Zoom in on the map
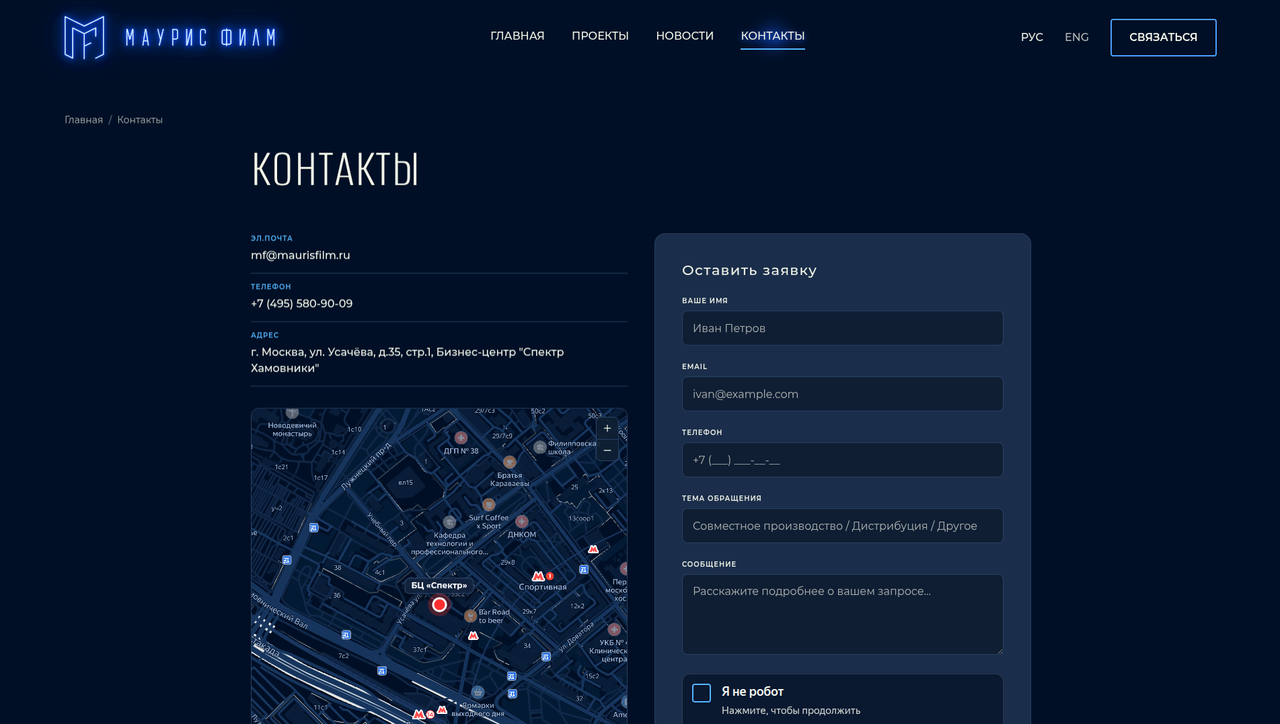 click(607, 429)
